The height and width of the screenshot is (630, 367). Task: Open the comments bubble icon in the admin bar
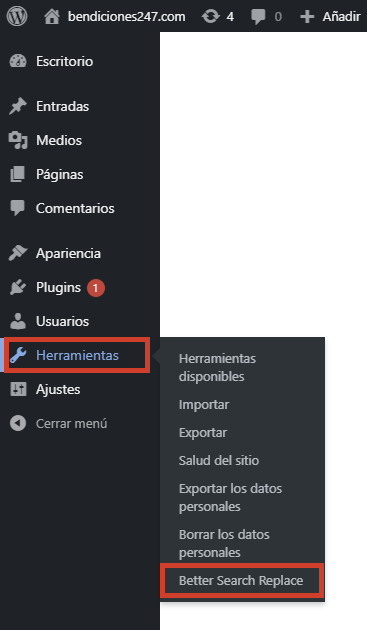click(258, 17)
